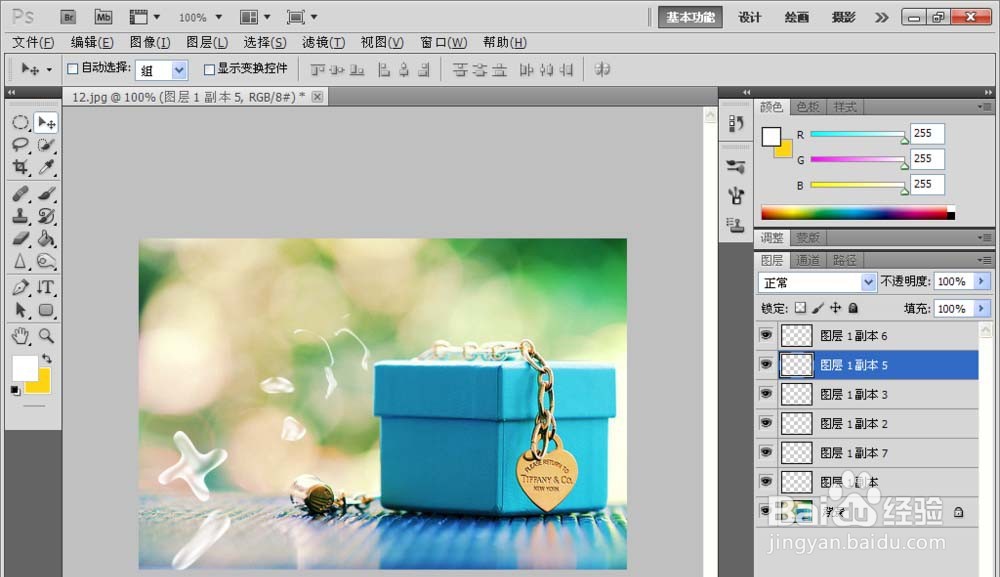Hide layer 图层 1 副本 2

766,423
